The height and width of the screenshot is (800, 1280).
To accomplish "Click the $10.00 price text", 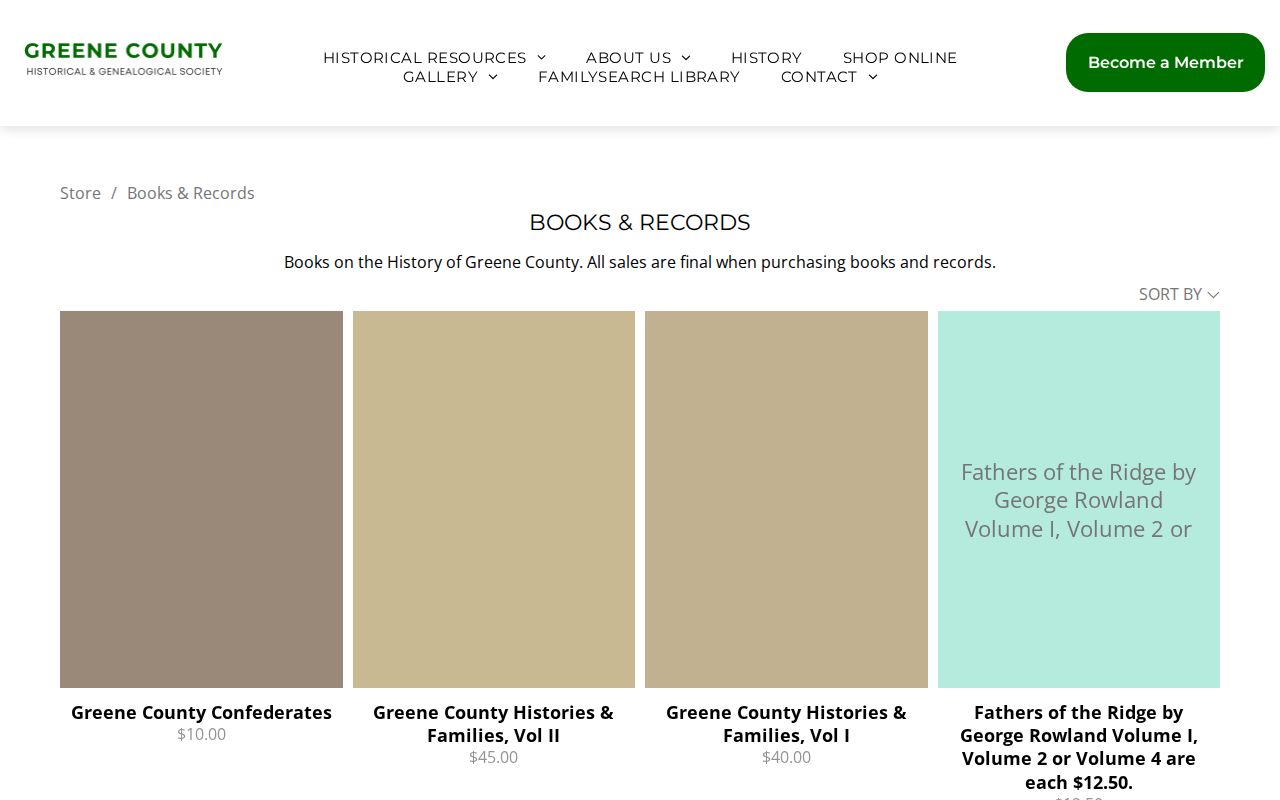I will coord(201,734).
